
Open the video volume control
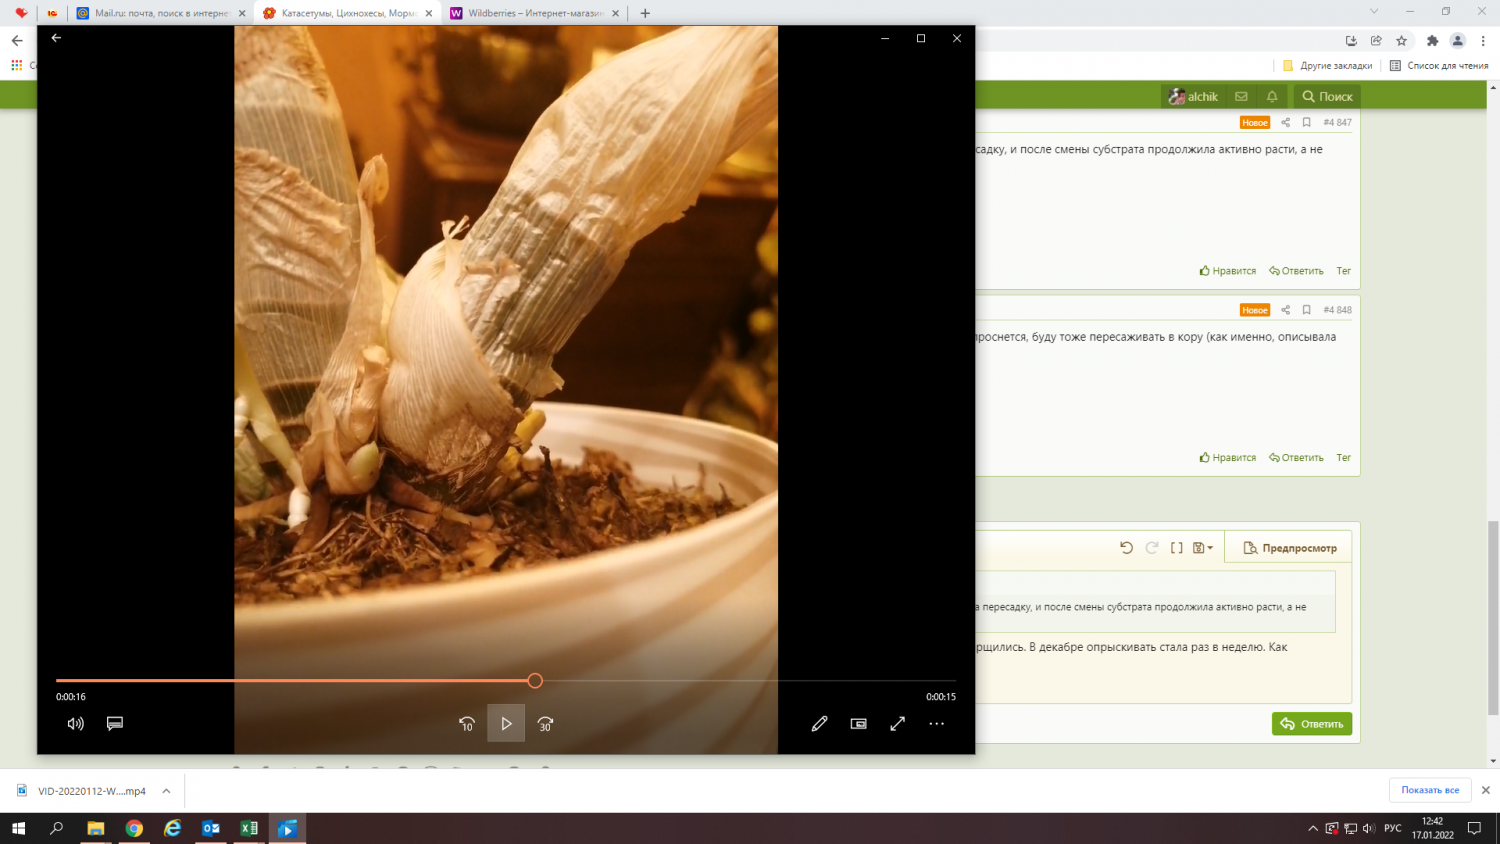click(x=76, y=723)
